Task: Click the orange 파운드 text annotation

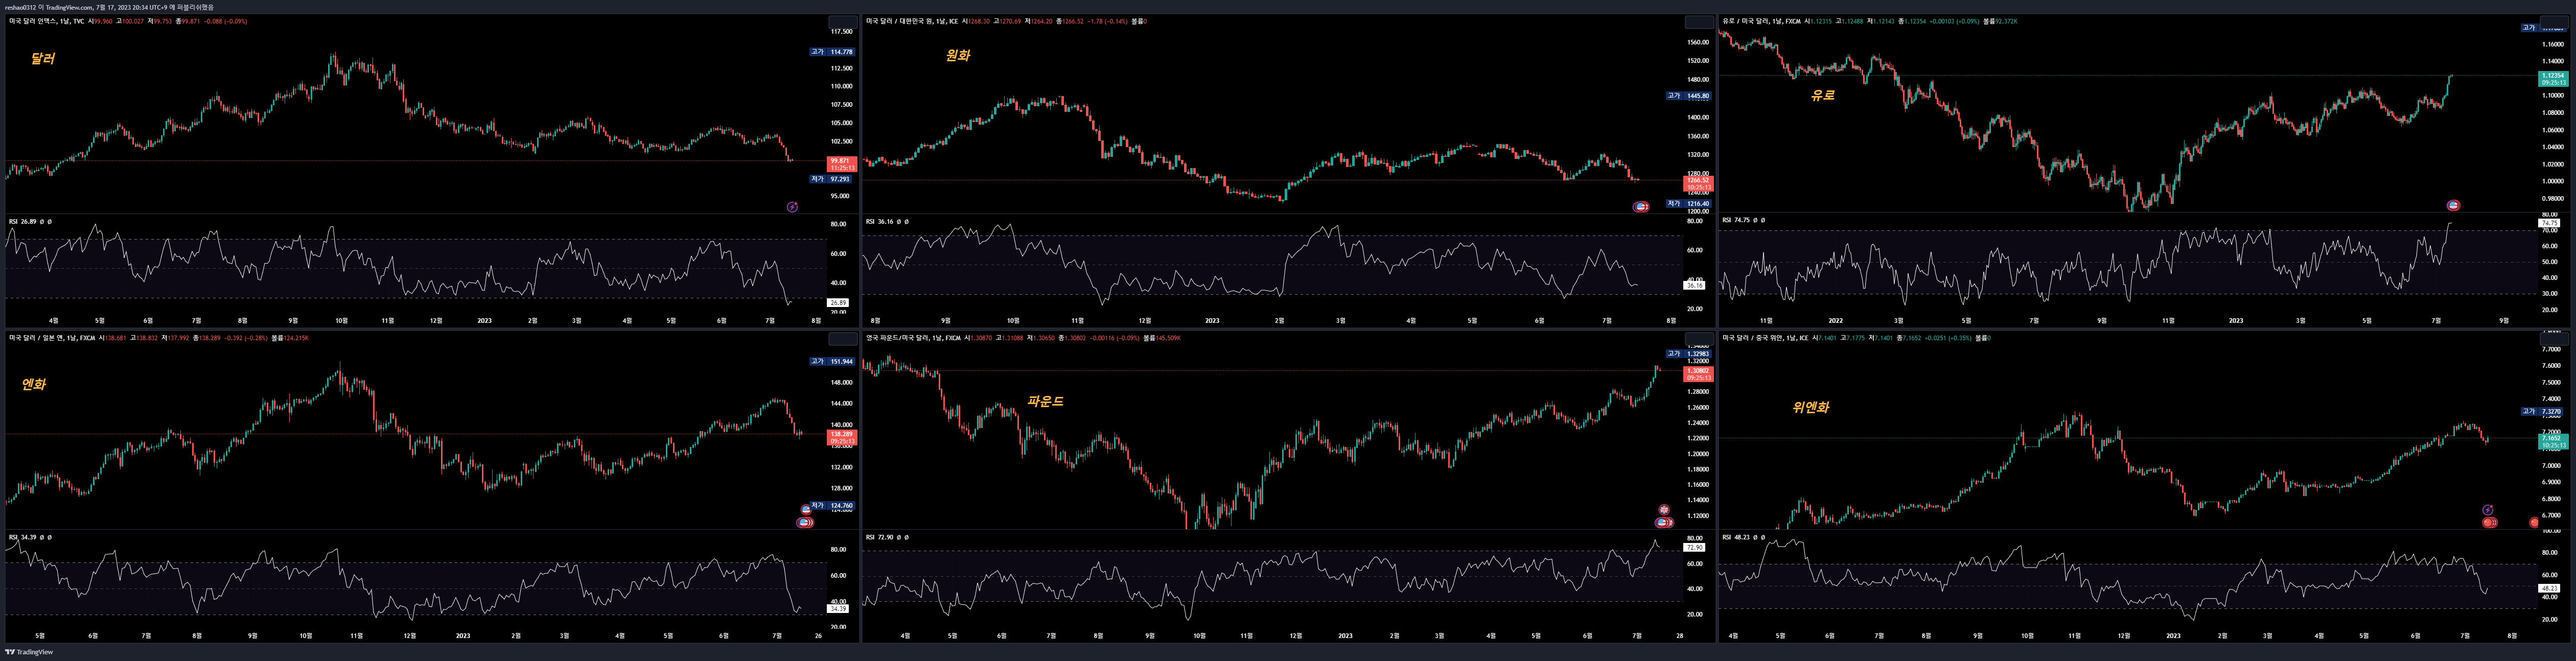Action: (x=1045, y=401)
